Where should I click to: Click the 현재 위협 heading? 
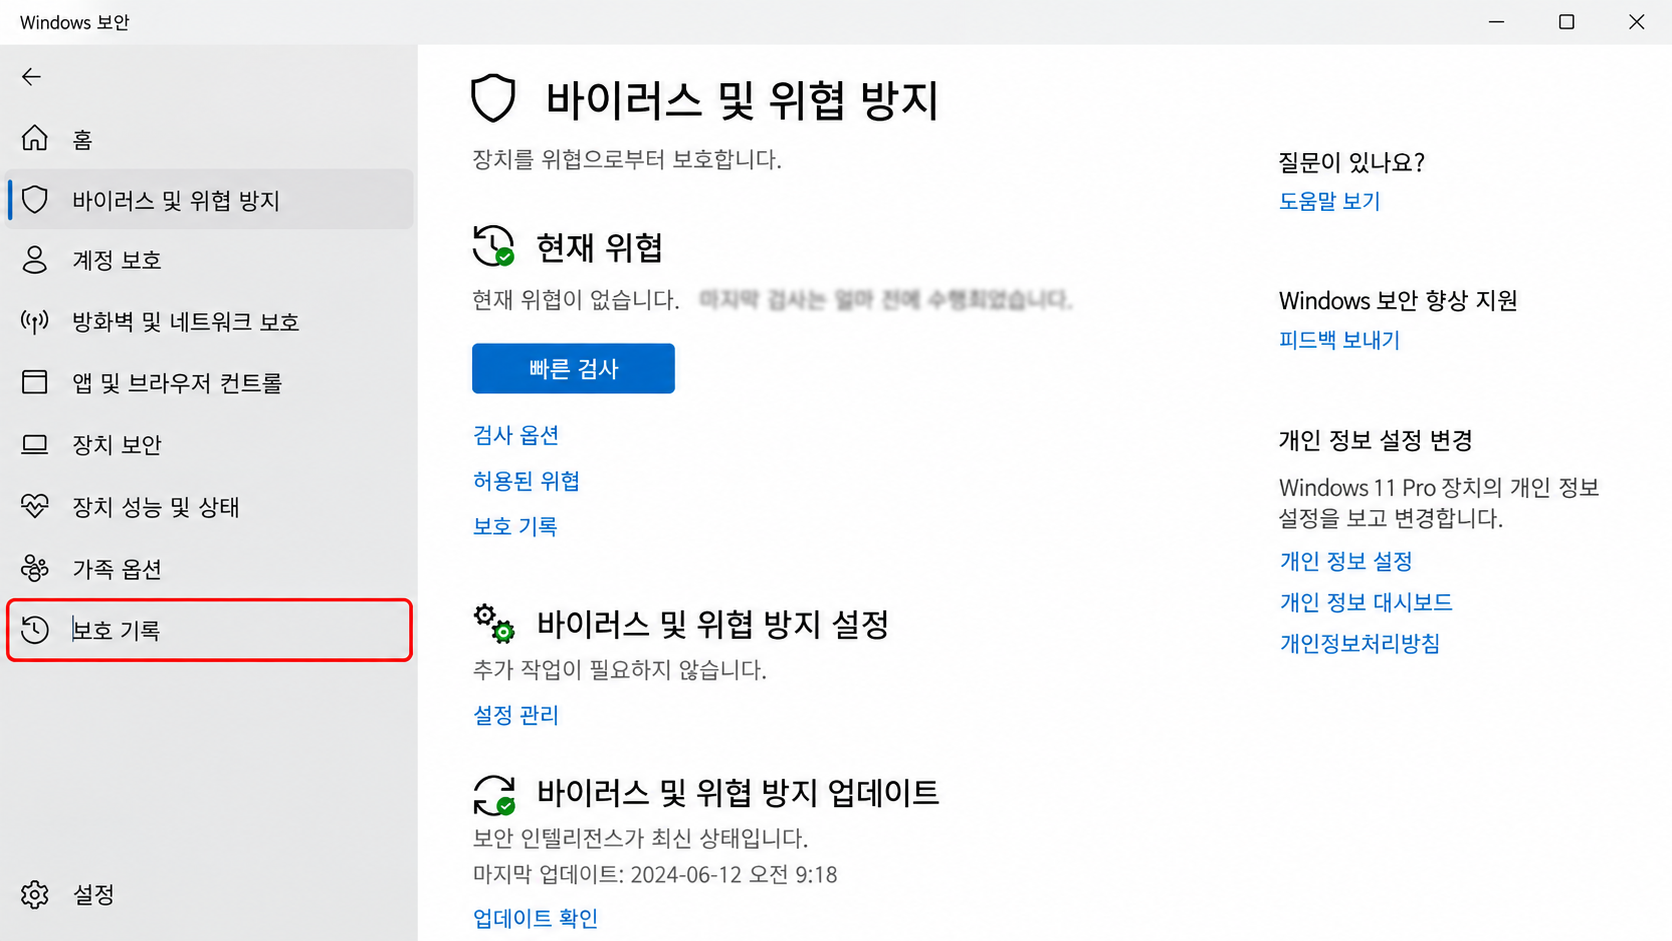pyautogui.click(x=599, y=247)
